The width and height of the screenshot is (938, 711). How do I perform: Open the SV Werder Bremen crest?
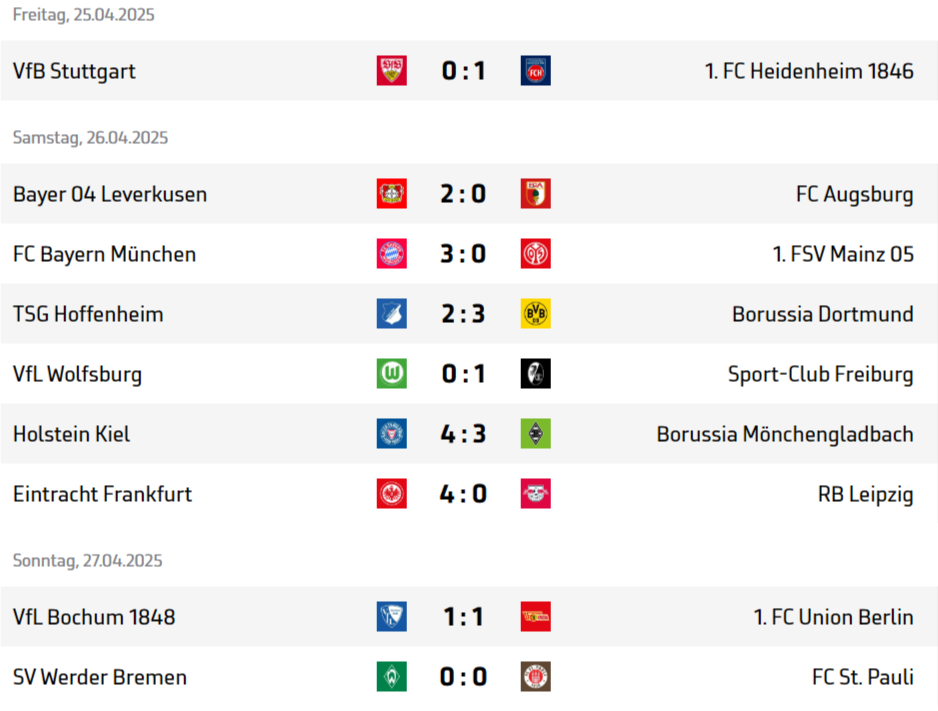(391, 676)
